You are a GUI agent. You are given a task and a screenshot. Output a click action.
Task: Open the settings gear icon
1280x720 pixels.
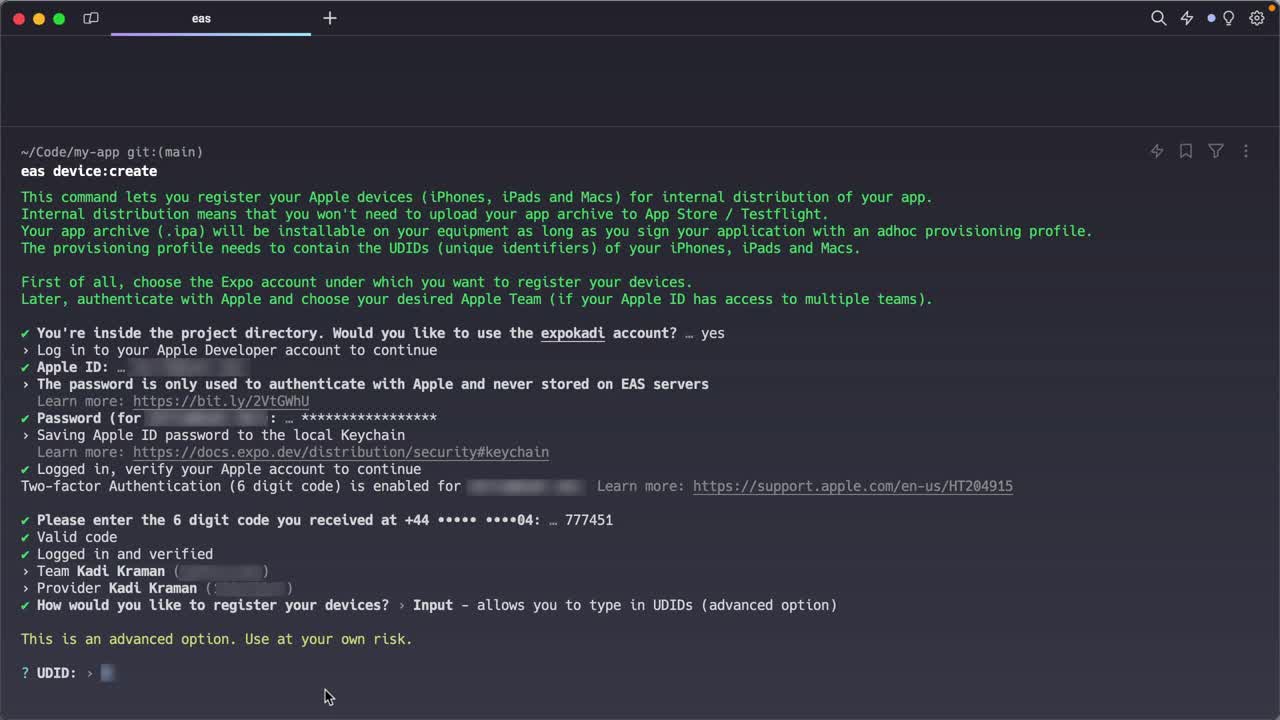[x=1257, y=18]
